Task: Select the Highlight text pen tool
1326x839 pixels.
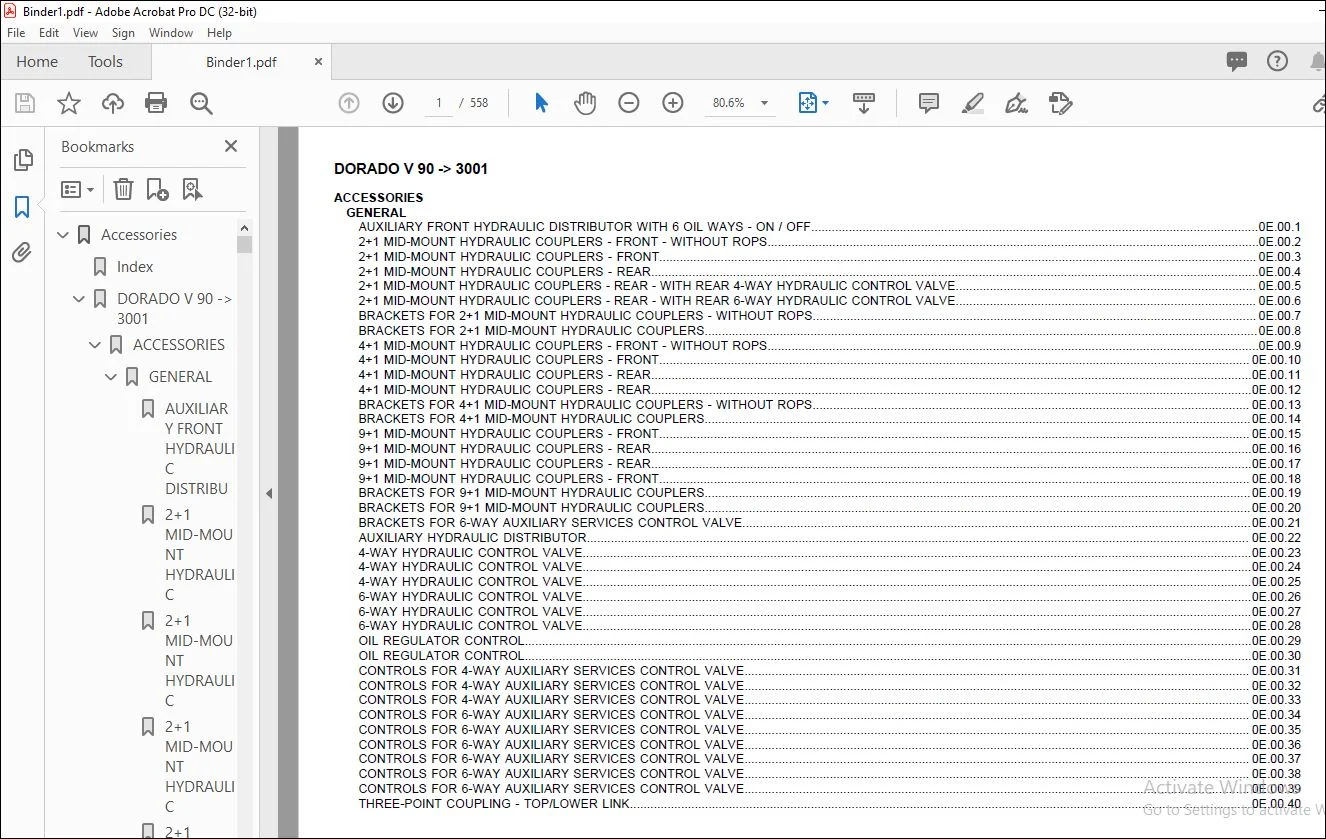Action: 973,103
